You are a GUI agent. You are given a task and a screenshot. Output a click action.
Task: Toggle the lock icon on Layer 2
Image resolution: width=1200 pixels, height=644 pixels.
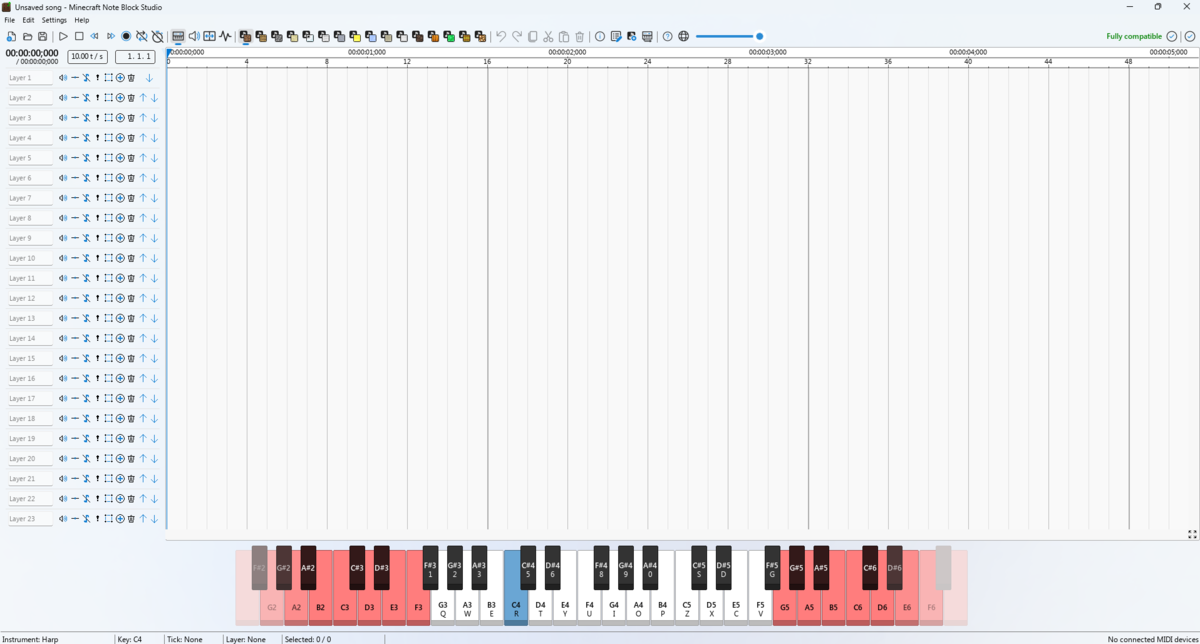(98, 98)
